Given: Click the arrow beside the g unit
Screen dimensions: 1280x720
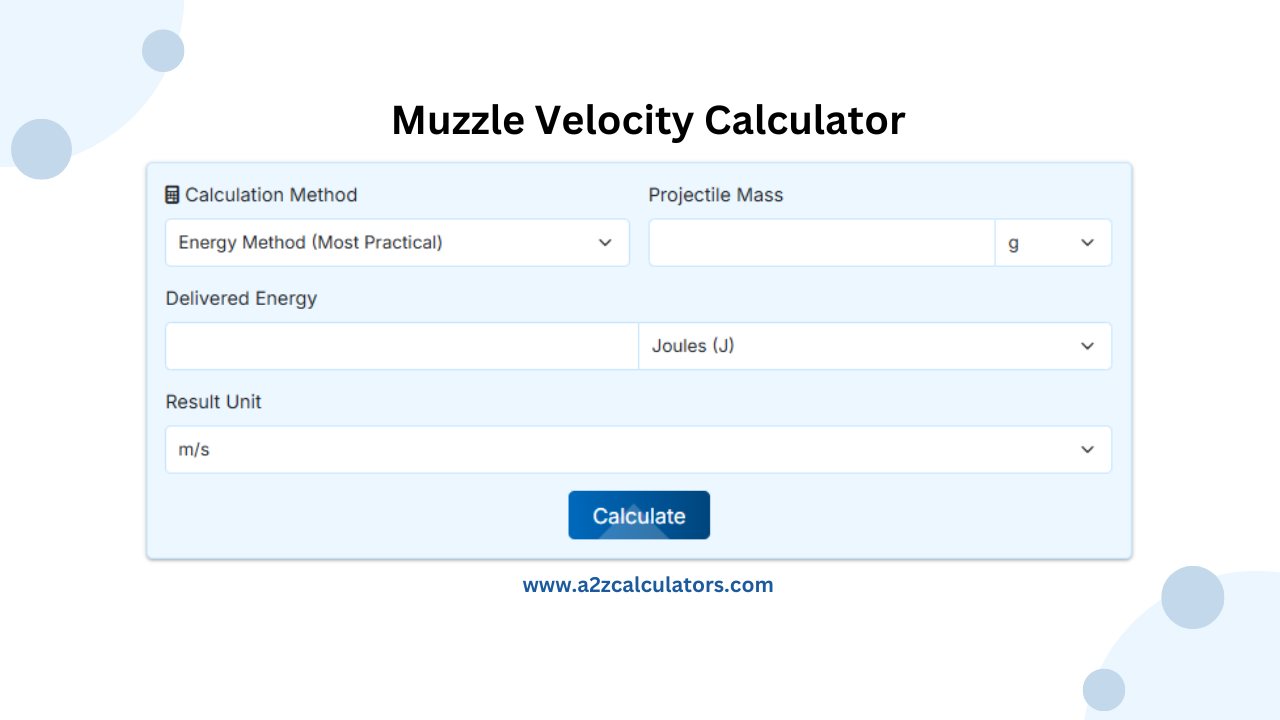Looking at the screenshot, I should tap(1087, 242).
